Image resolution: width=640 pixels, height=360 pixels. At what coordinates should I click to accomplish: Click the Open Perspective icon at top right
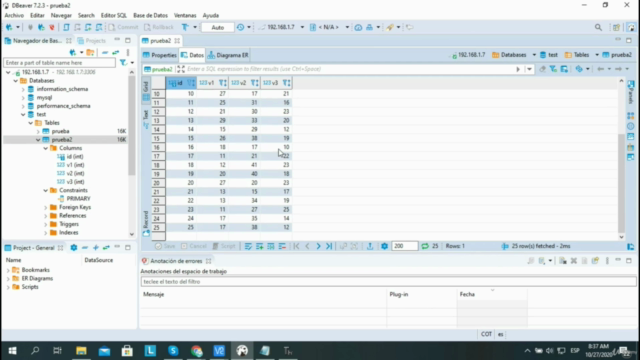(616, 27)
